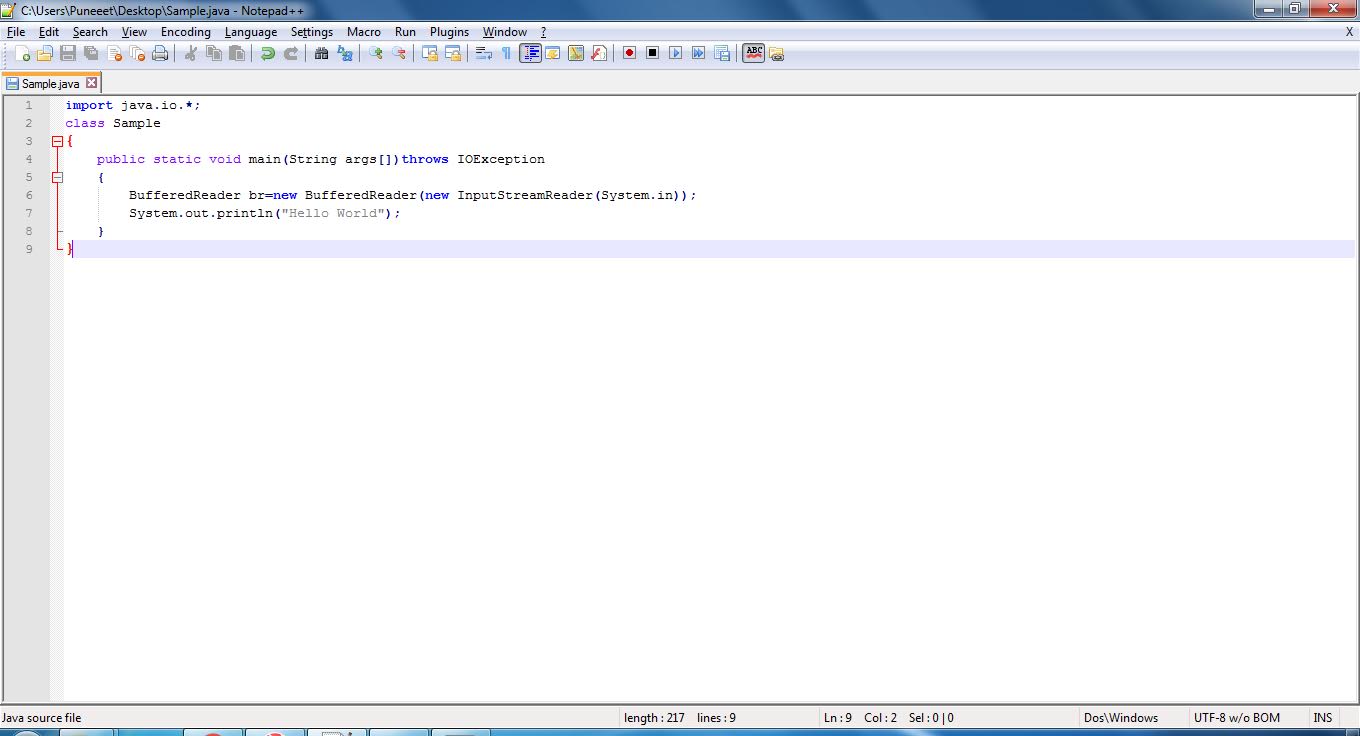
Task: Open the Search menu
Action: (90, 32)
